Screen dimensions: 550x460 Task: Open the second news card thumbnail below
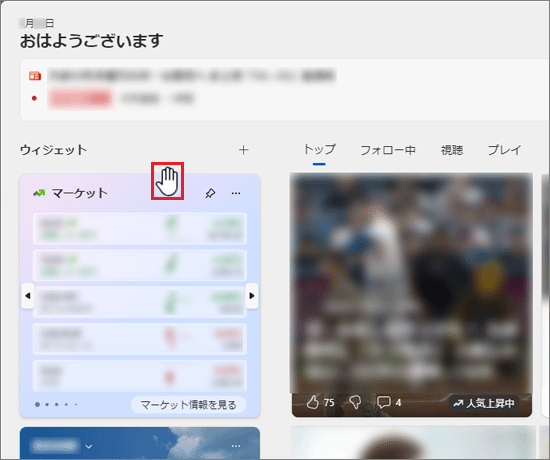413,442
